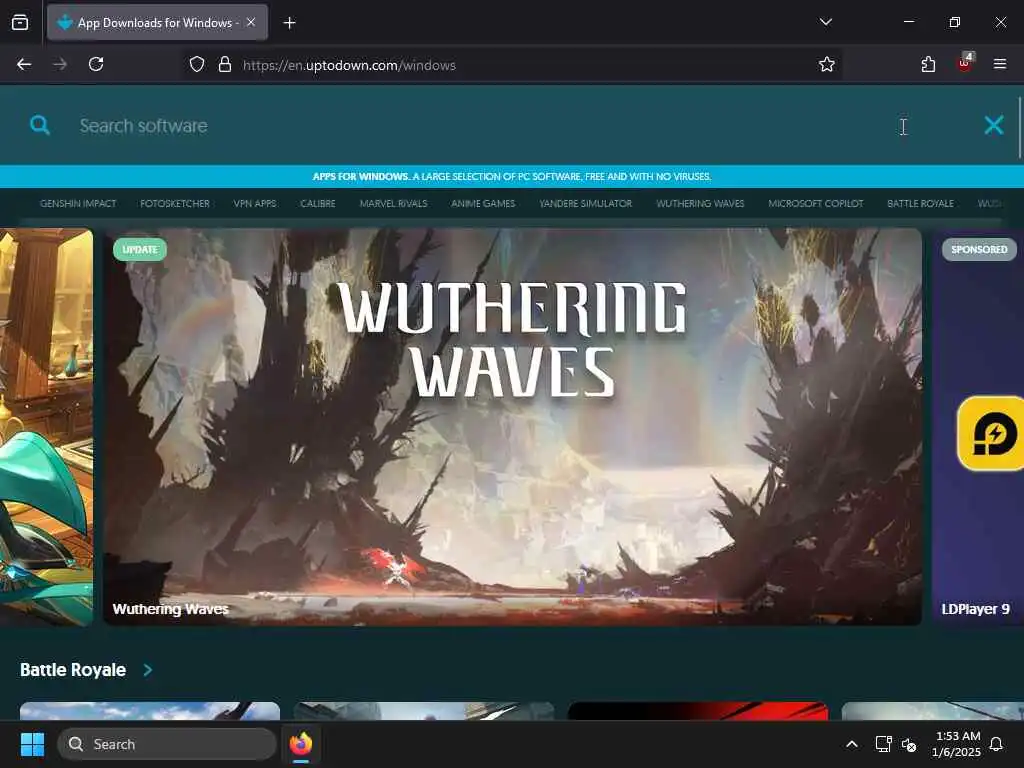Open the Calibre topic link
The image size is (1024, 768).
pyautogui.click(x=317, y=204)
